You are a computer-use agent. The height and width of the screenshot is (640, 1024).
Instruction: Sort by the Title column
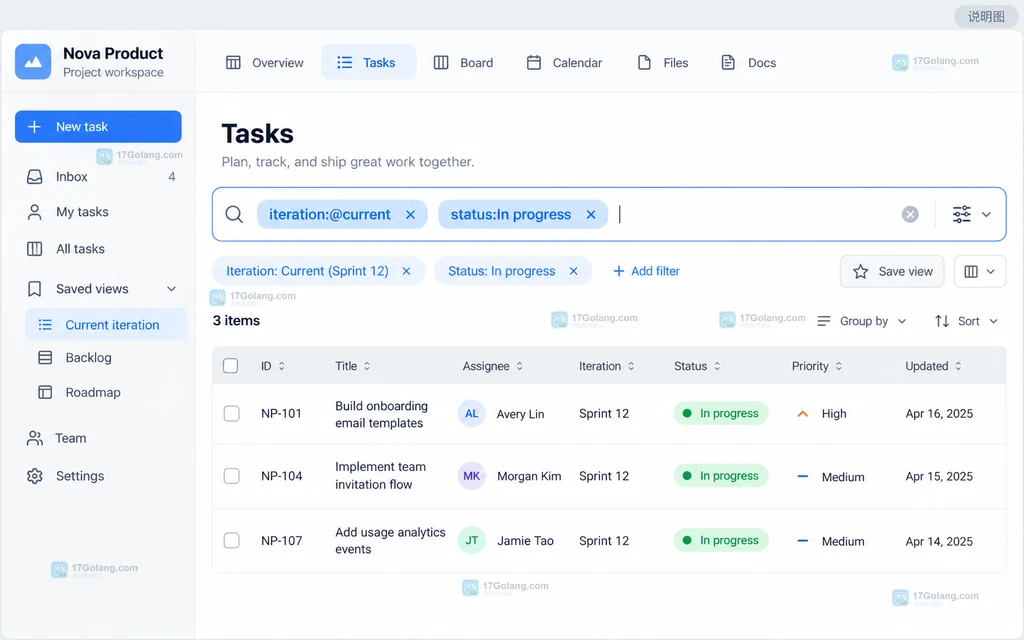[353, 366]
